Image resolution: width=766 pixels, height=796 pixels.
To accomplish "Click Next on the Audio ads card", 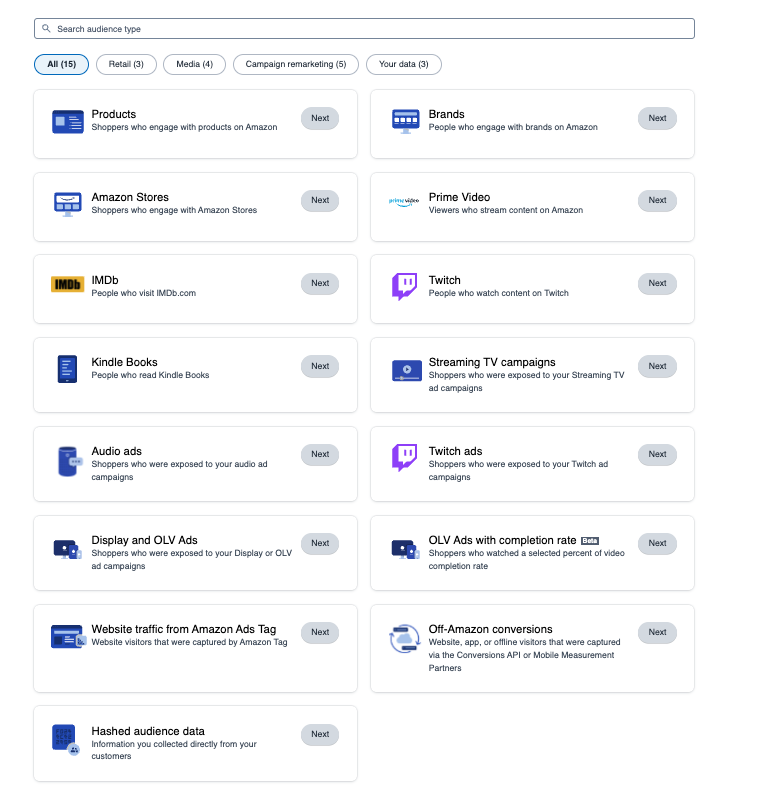I will pos(320,454).
